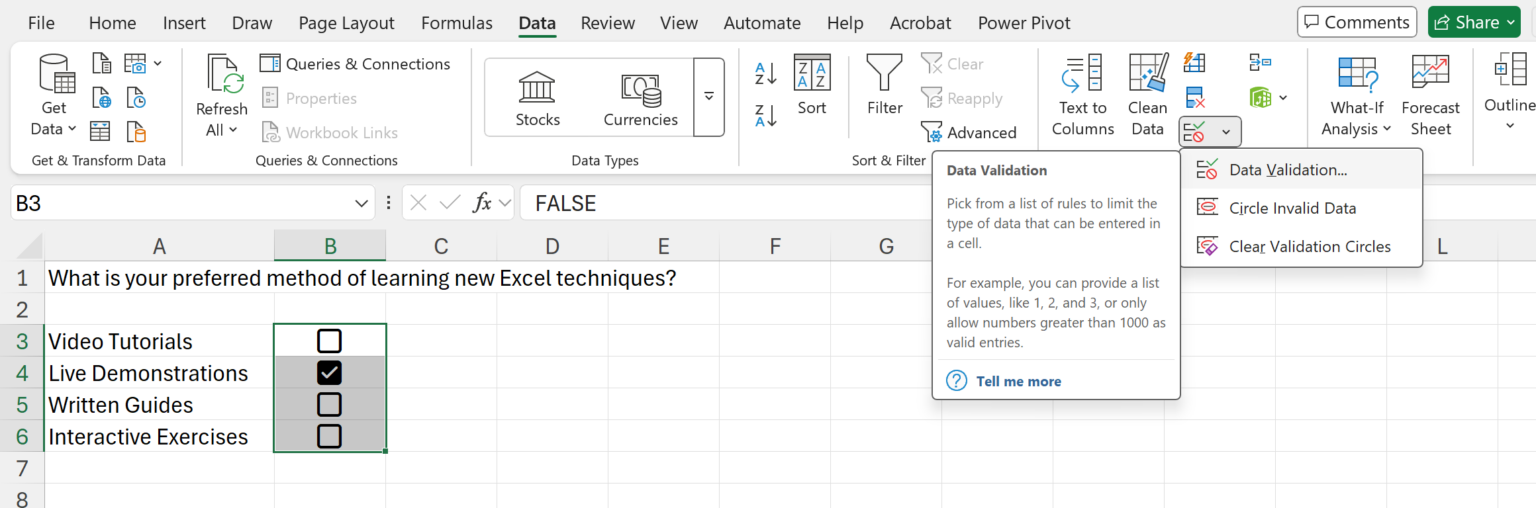The width and height of the screenshot is (1536, 508).
Task: Click the Comments button
Action: point(1356,22)
